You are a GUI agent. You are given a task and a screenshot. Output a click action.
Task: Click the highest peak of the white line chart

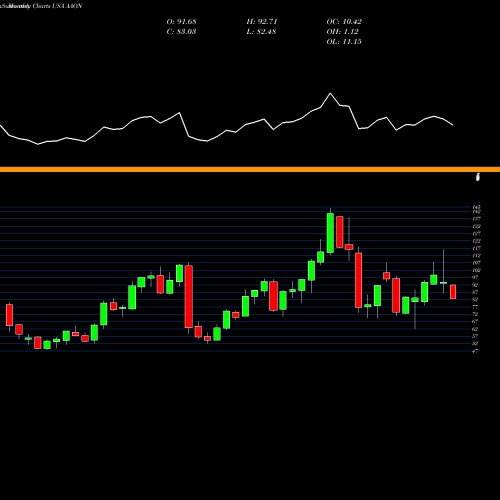click(x=330, y=93)
